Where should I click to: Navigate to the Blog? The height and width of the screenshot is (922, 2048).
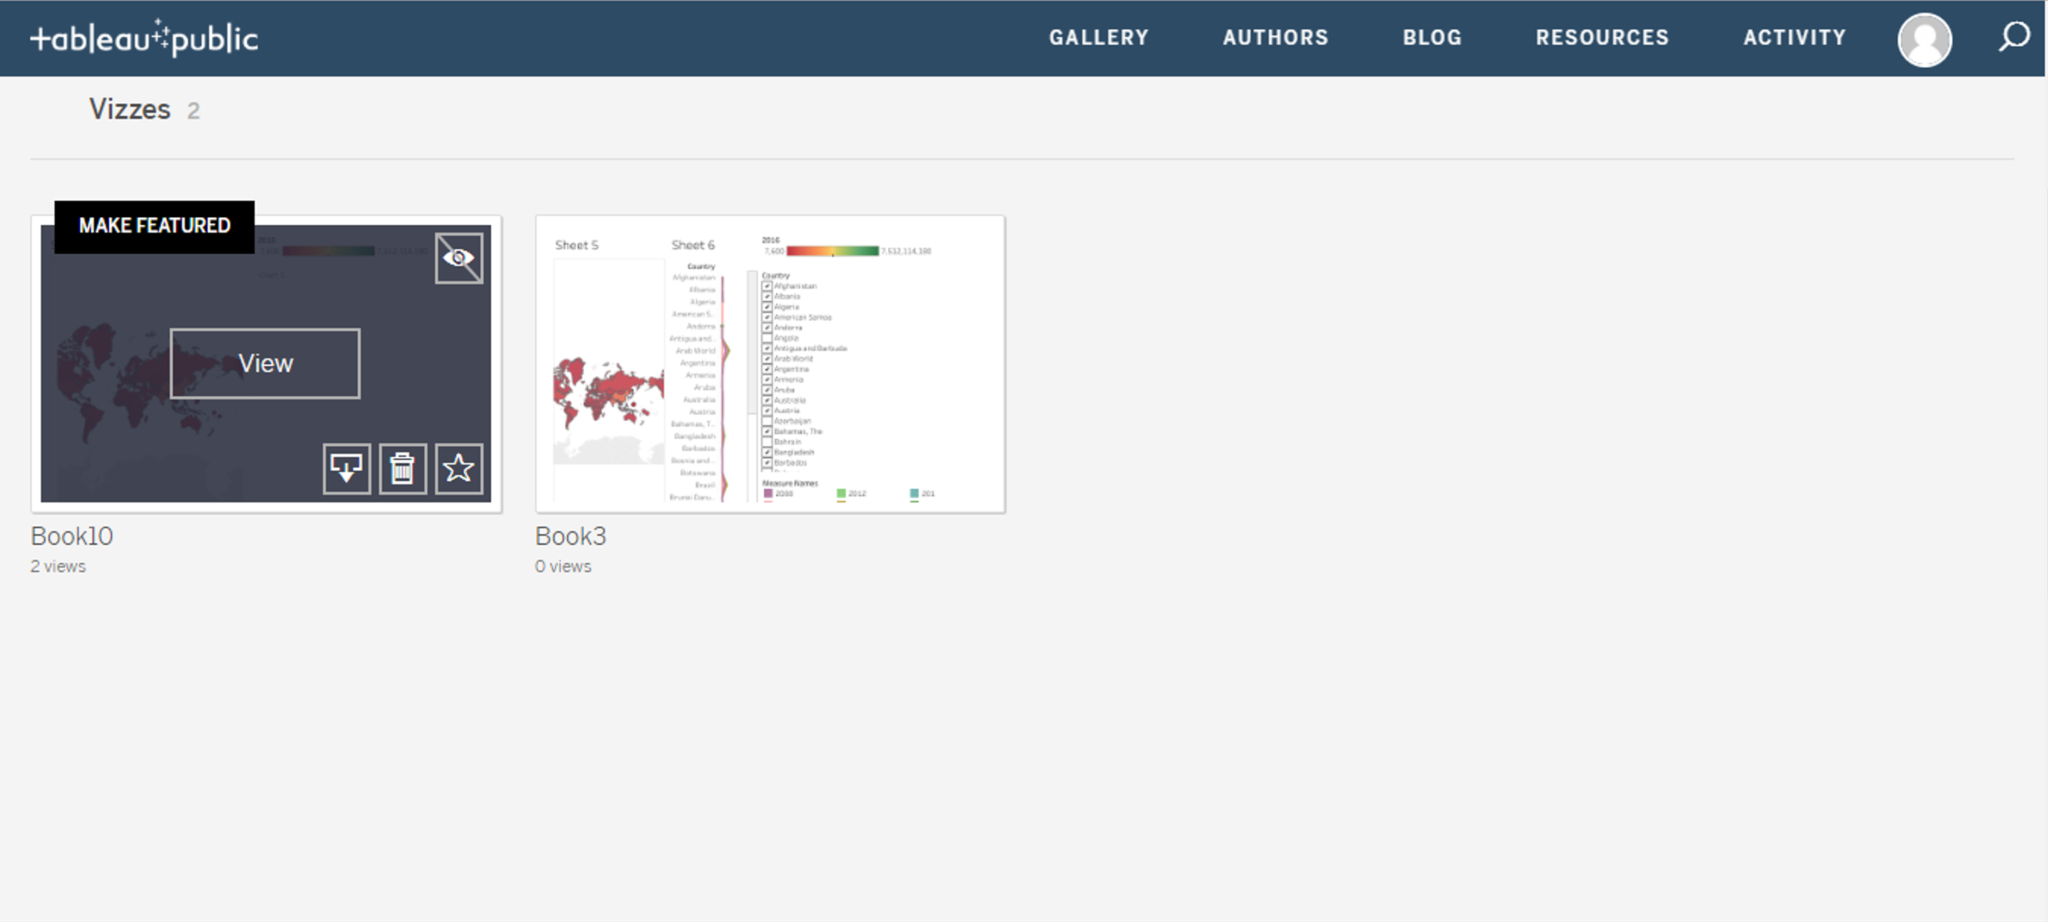(x=1432, y=38)
